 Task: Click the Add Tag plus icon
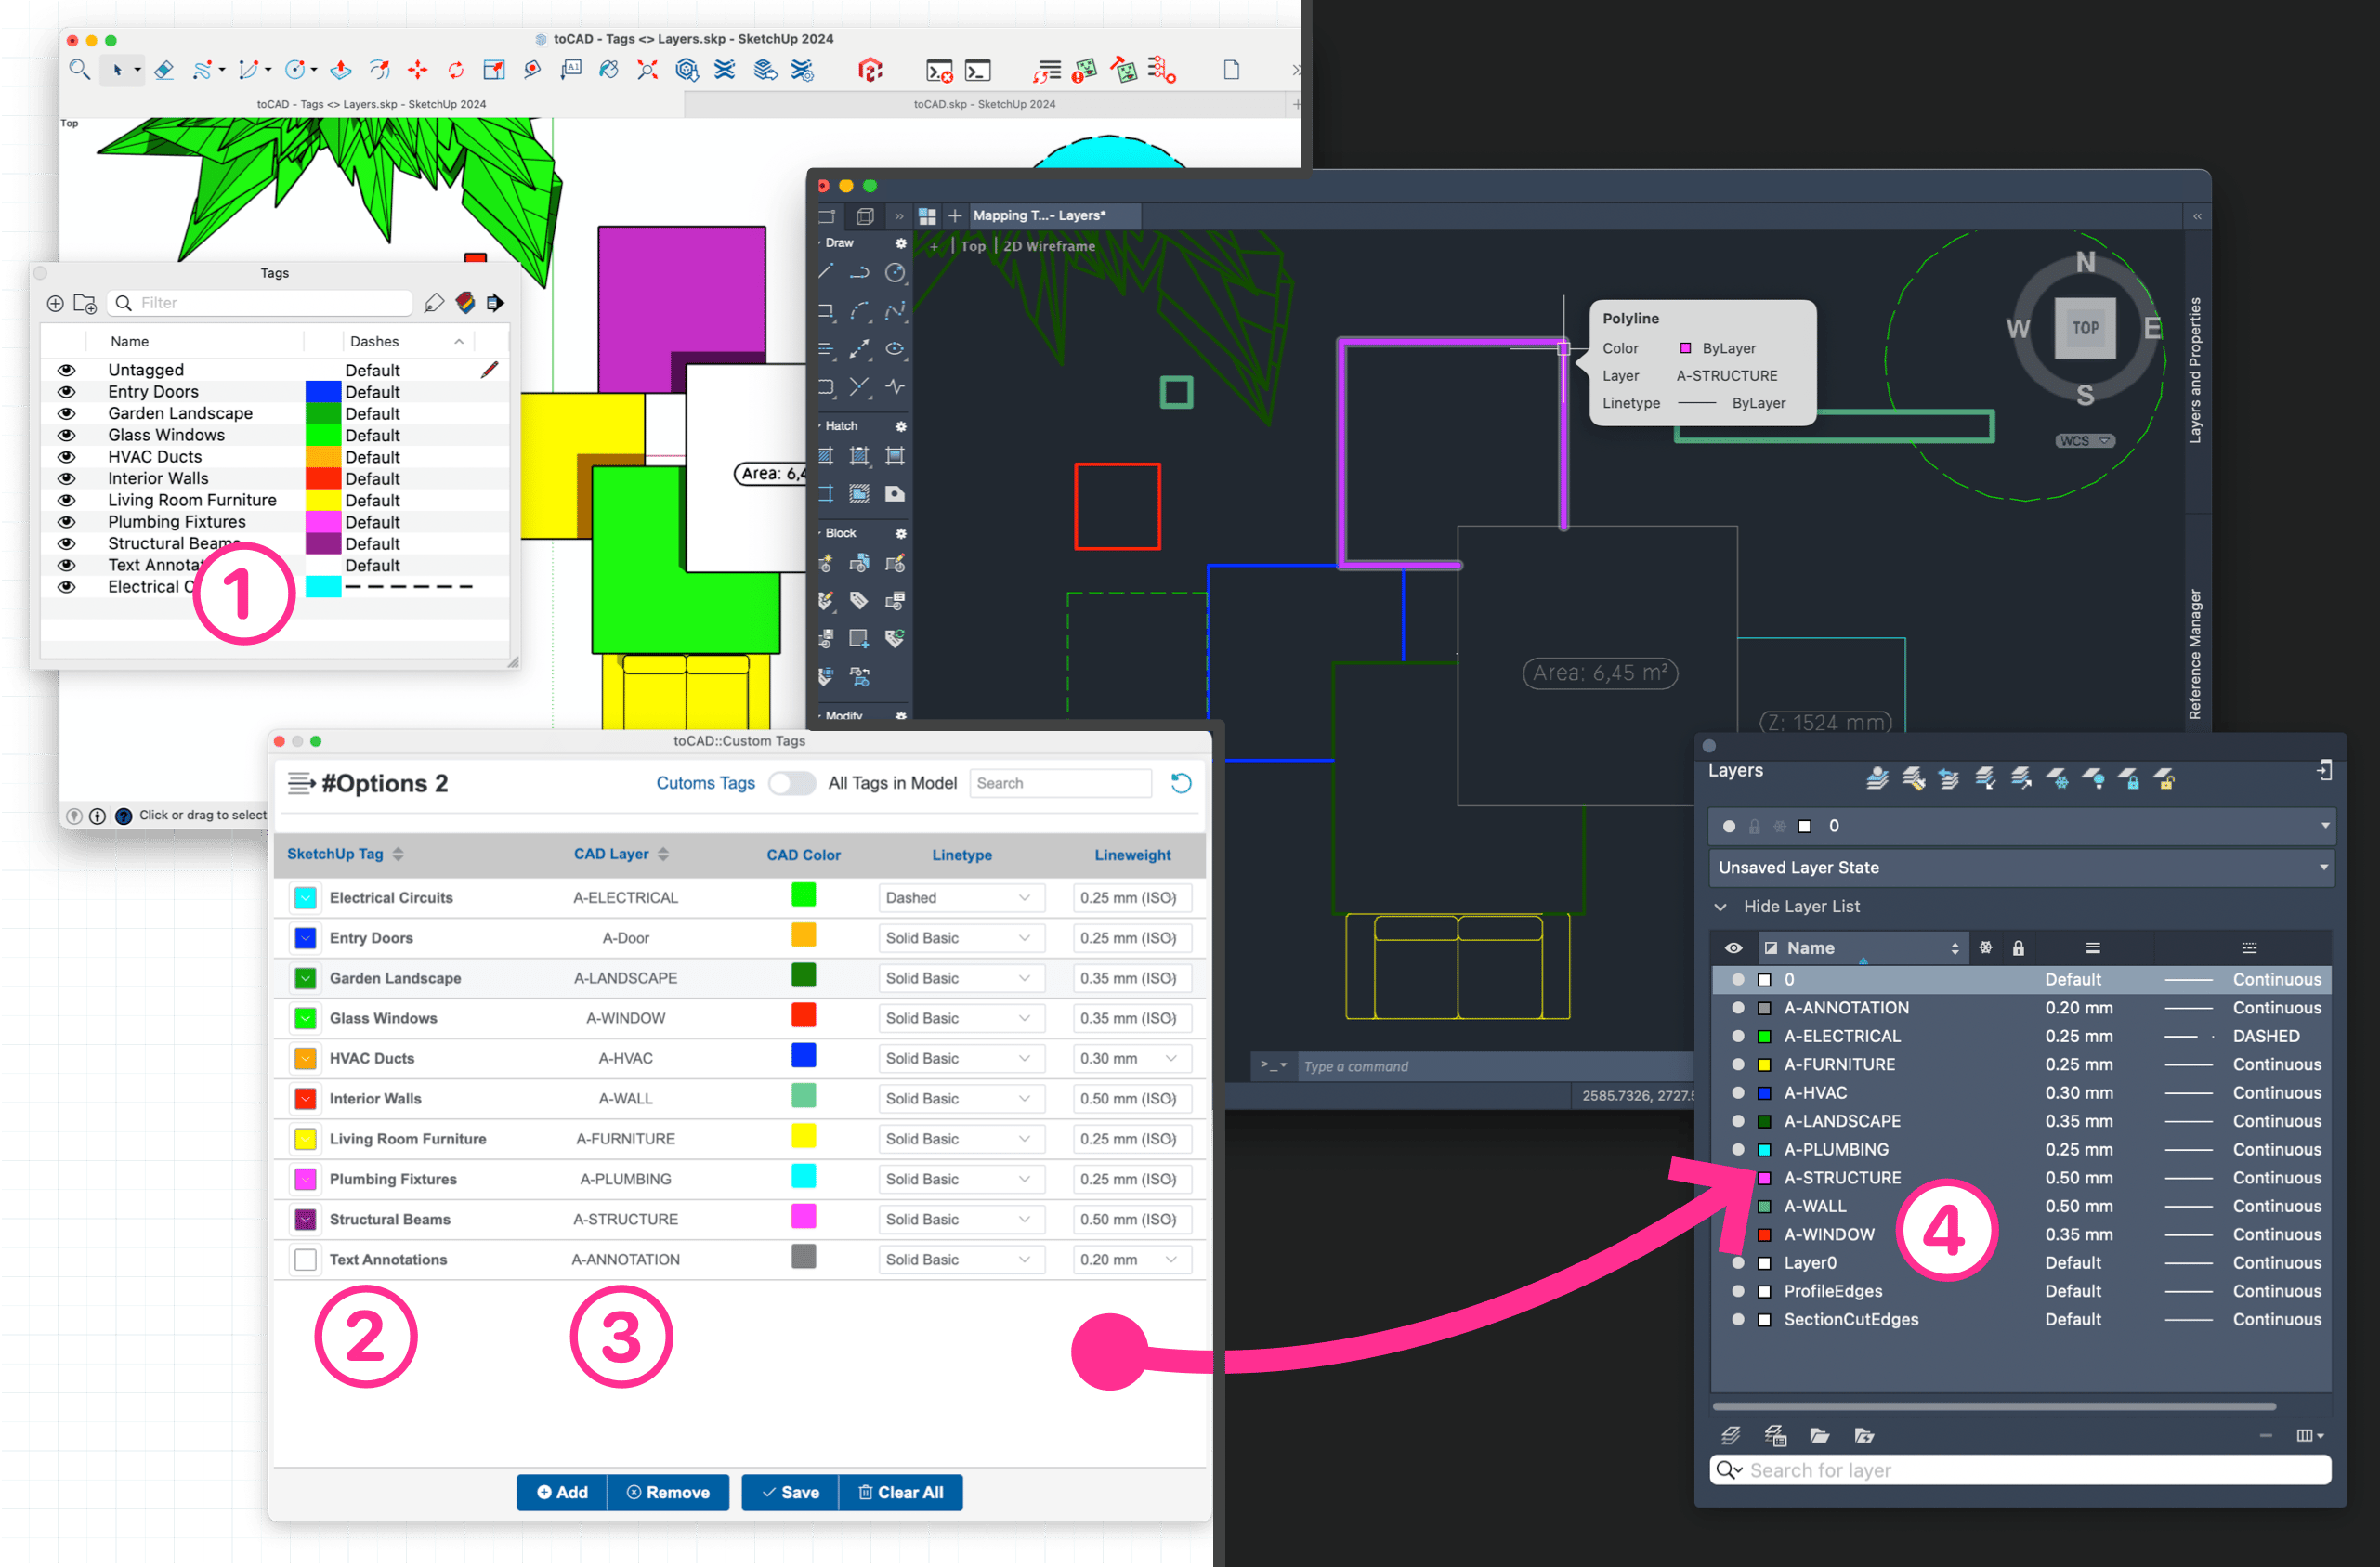tap(55, 303)
